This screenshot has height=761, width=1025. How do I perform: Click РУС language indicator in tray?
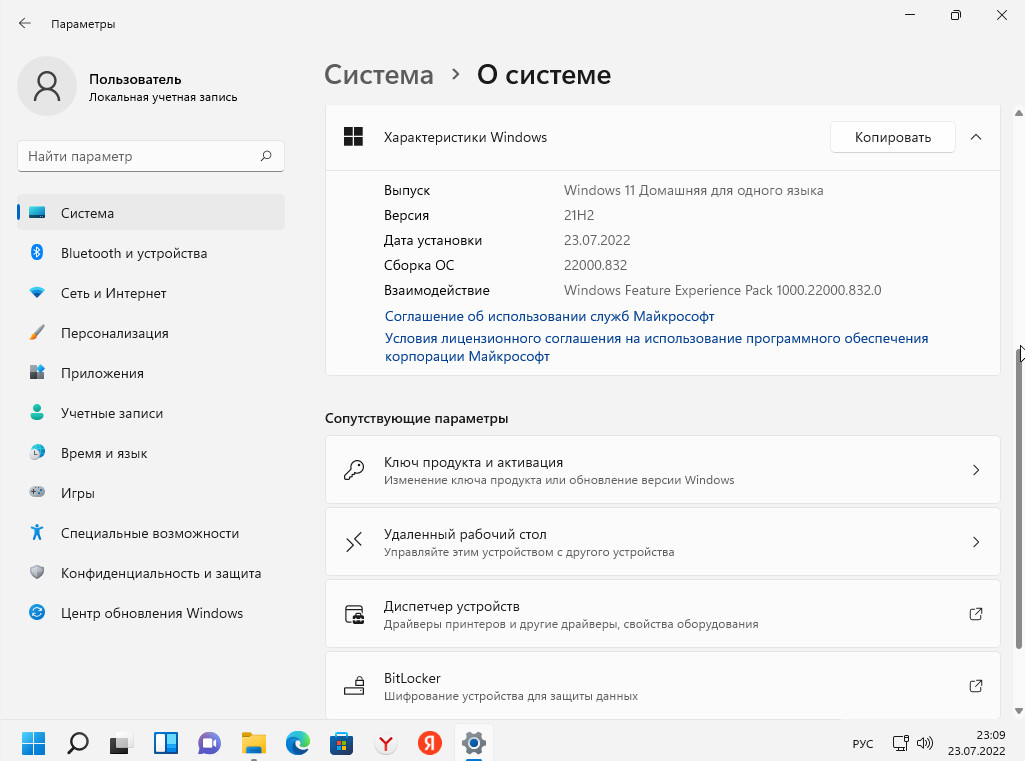(863, 743)
